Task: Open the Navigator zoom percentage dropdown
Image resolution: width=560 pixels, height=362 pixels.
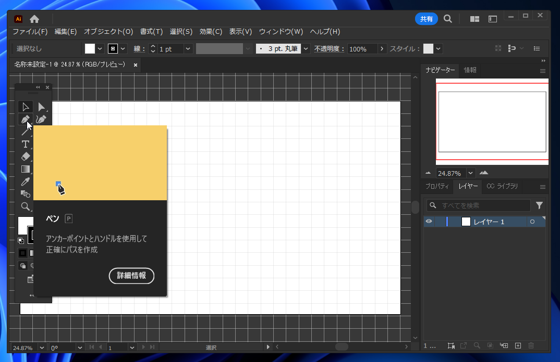Action: click(471, 173)
